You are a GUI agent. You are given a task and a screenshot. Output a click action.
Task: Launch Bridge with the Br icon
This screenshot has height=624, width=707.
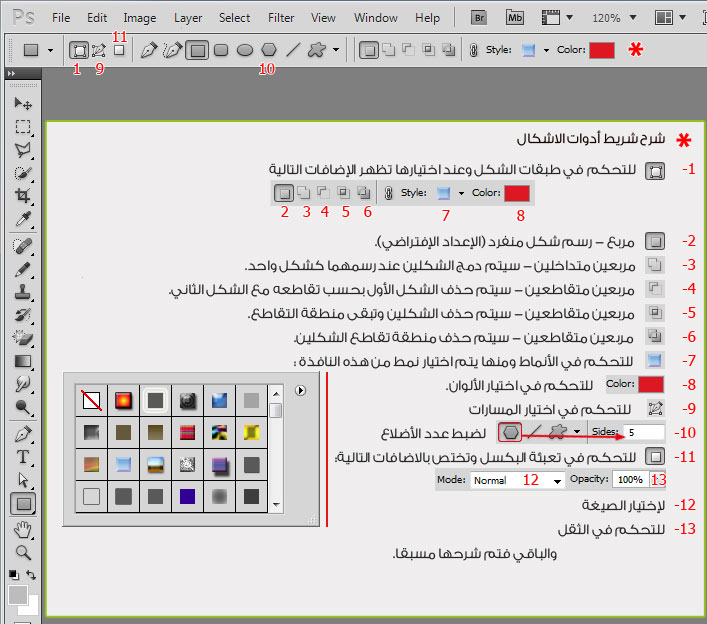pyautogui.click(x=479, y=18)
